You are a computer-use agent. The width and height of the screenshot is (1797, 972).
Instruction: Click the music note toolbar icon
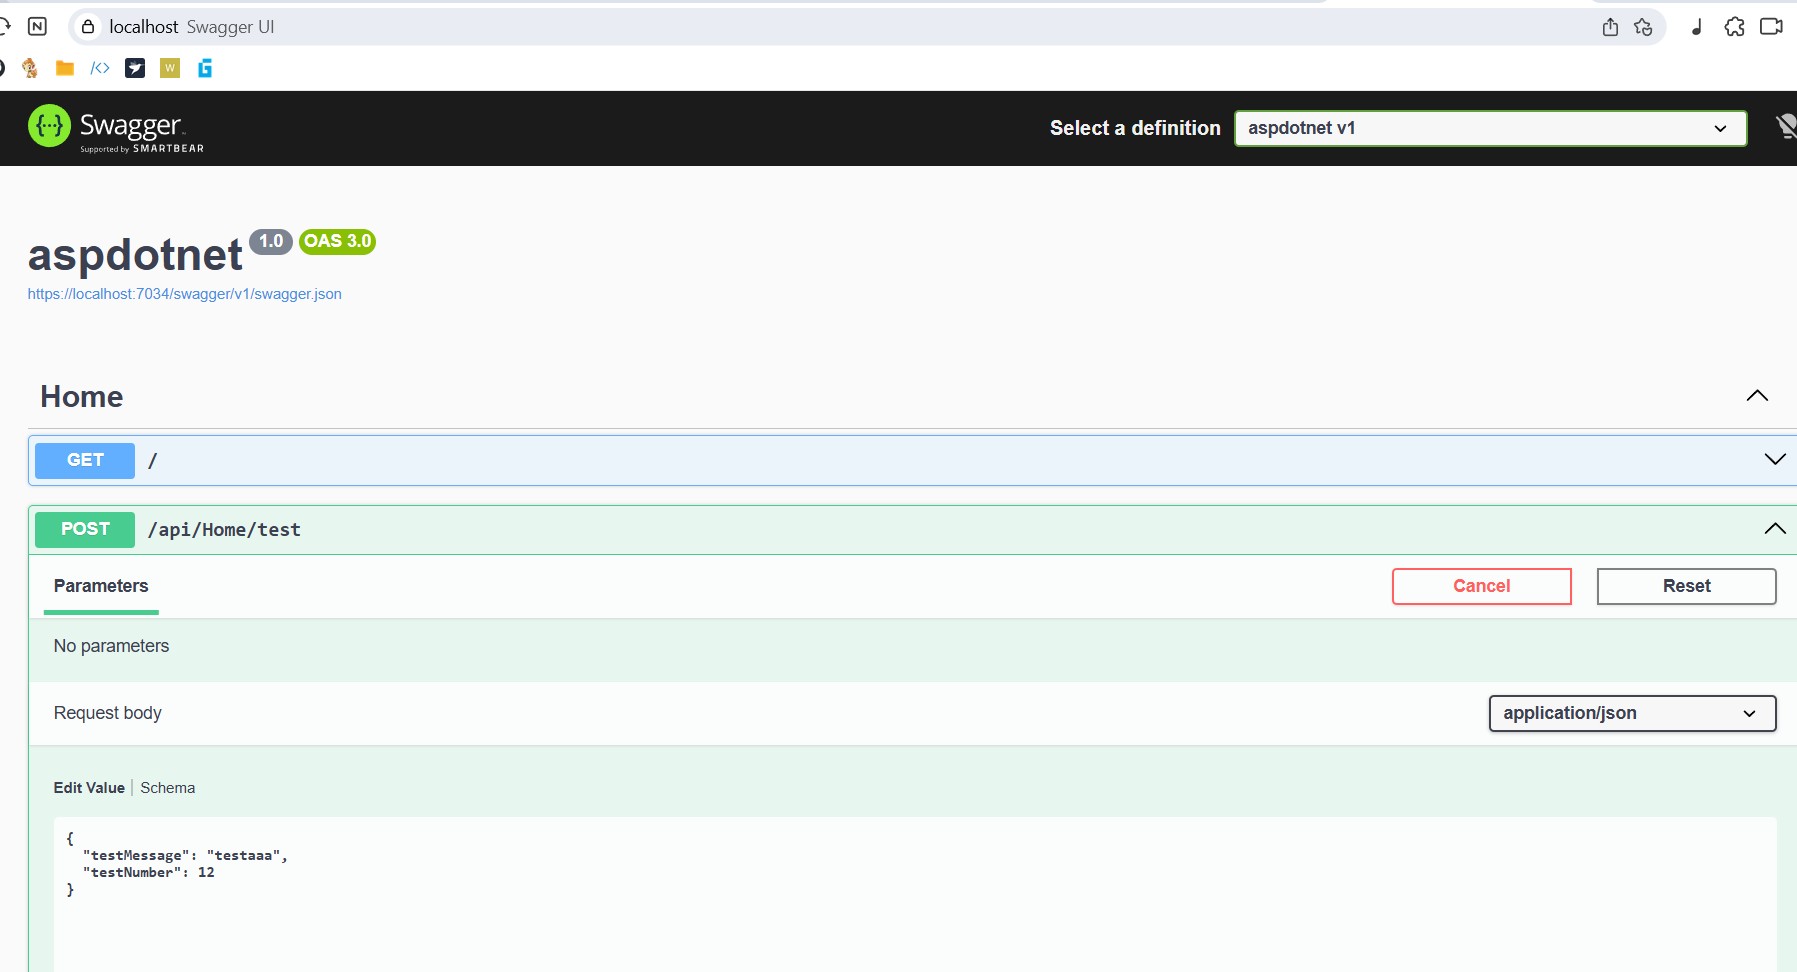pos(1696,27)
